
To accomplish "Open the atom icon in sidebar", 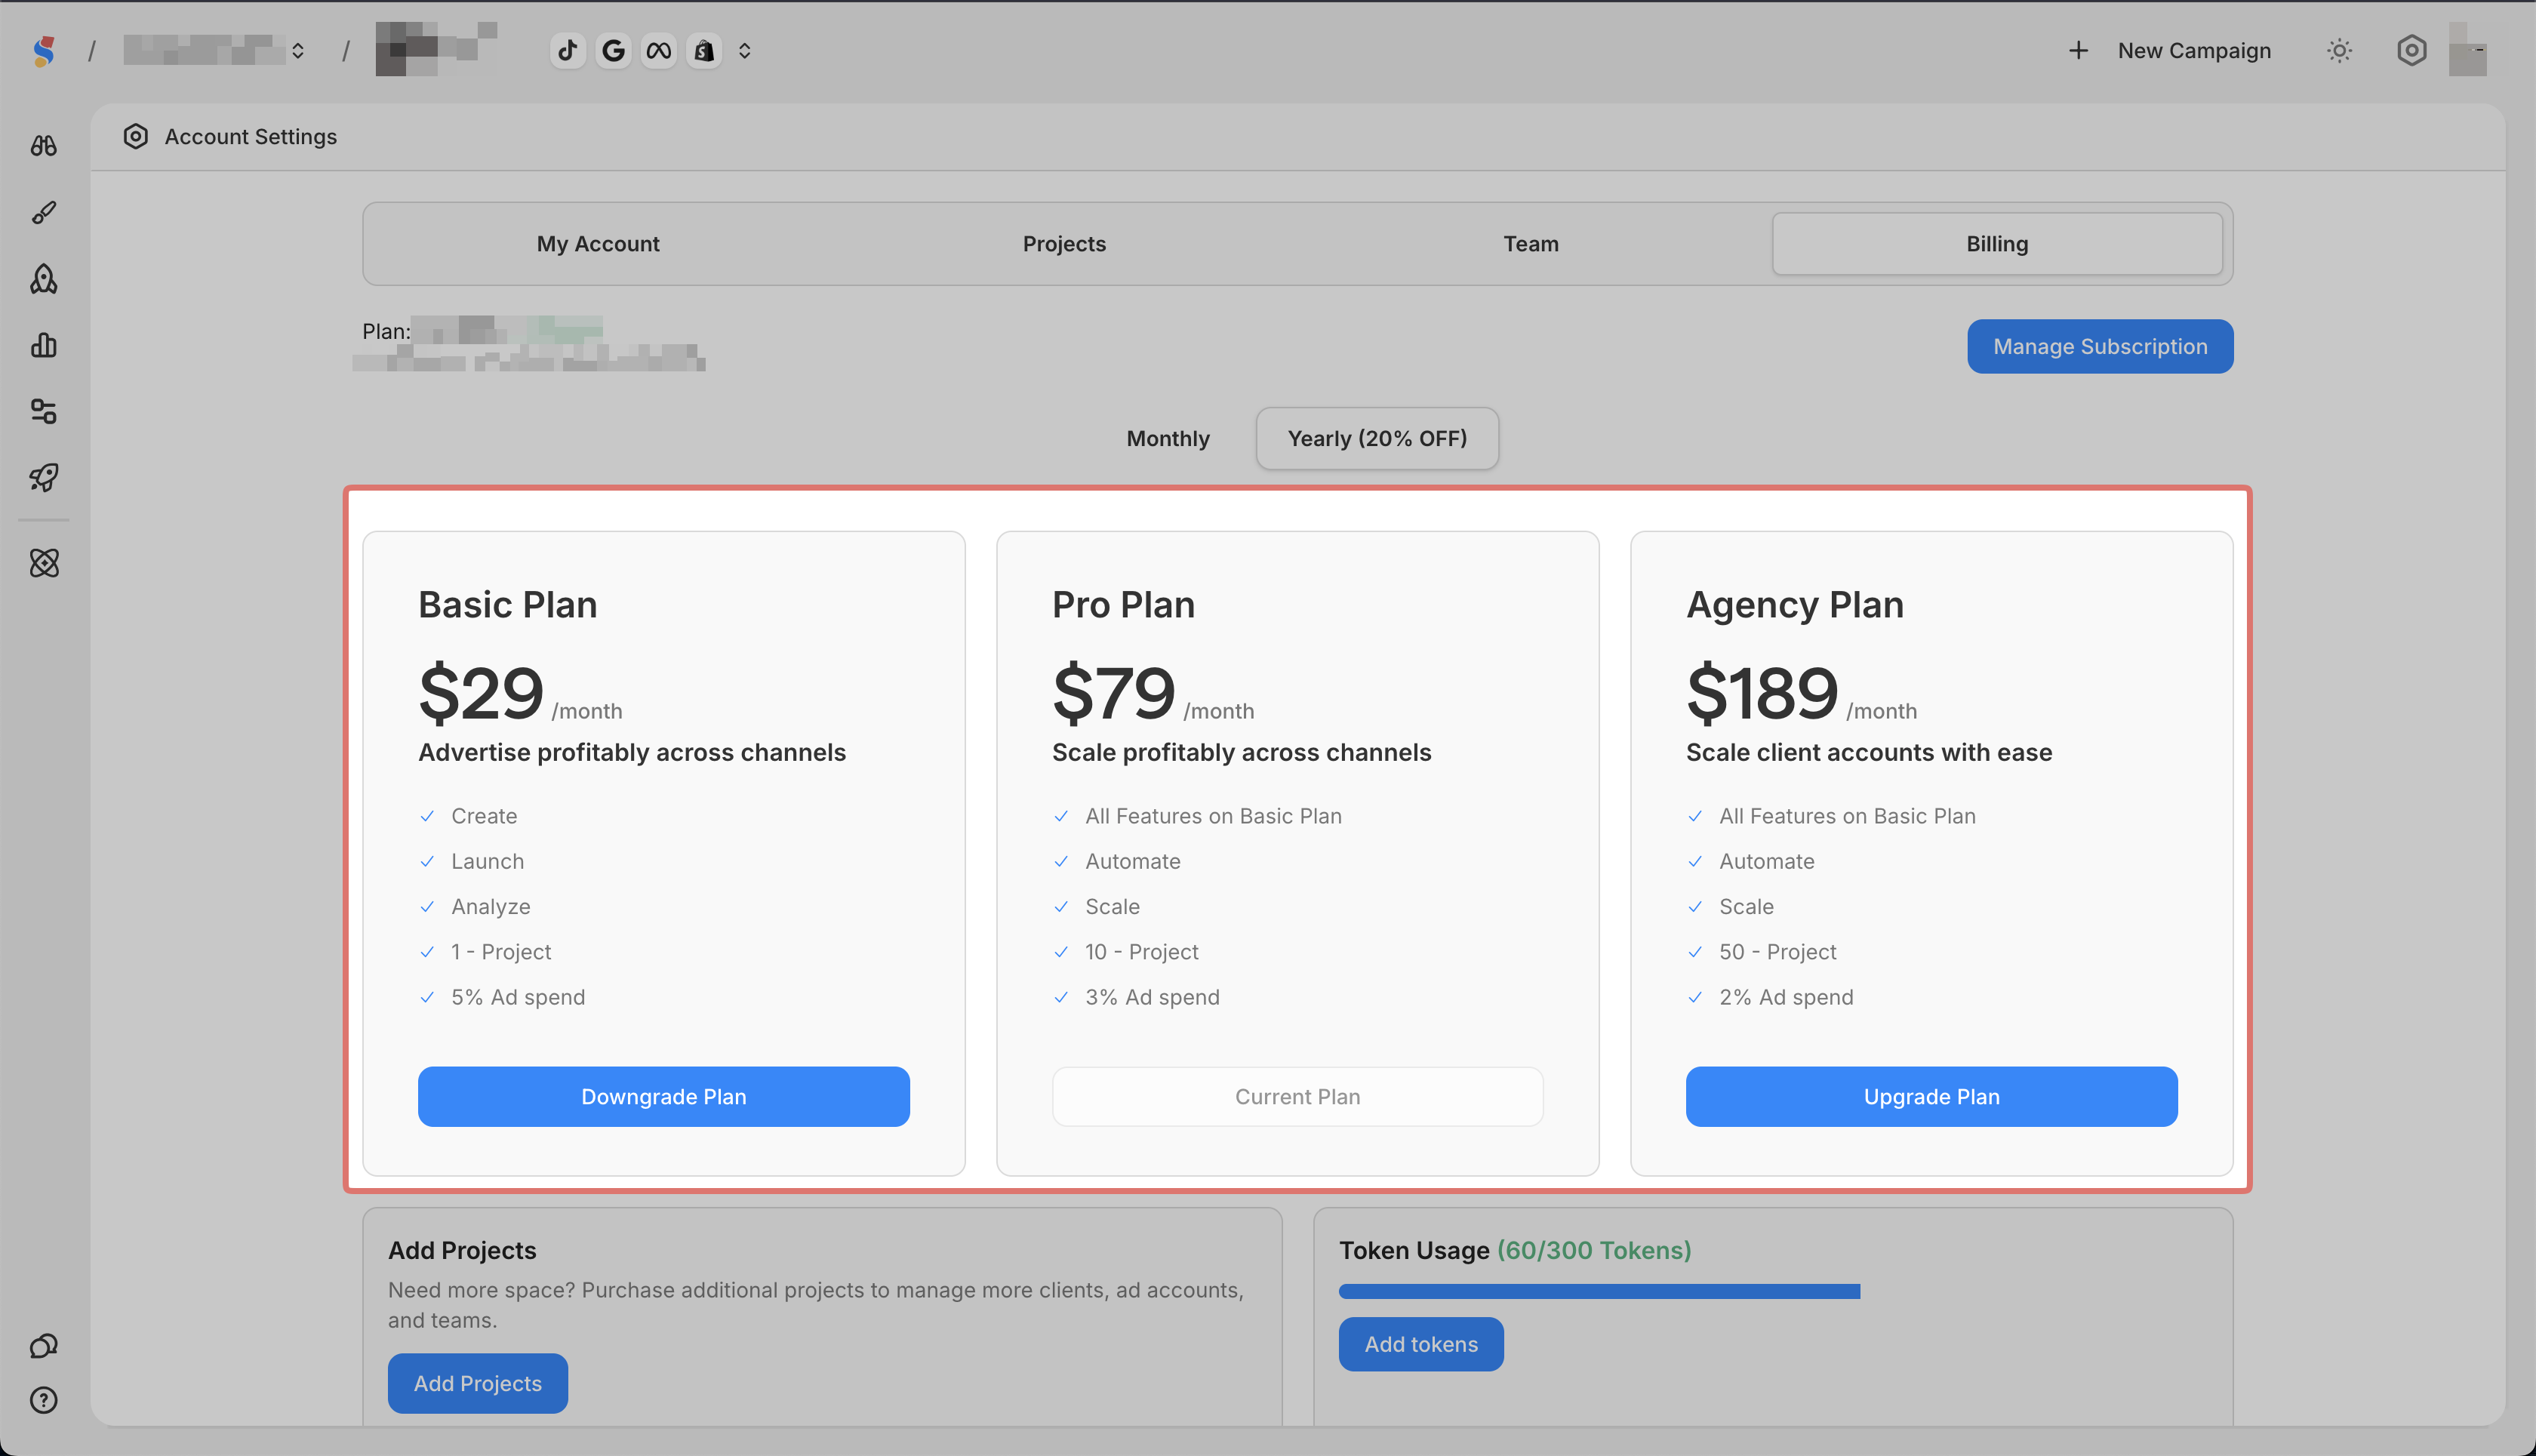I will (44, 563).
